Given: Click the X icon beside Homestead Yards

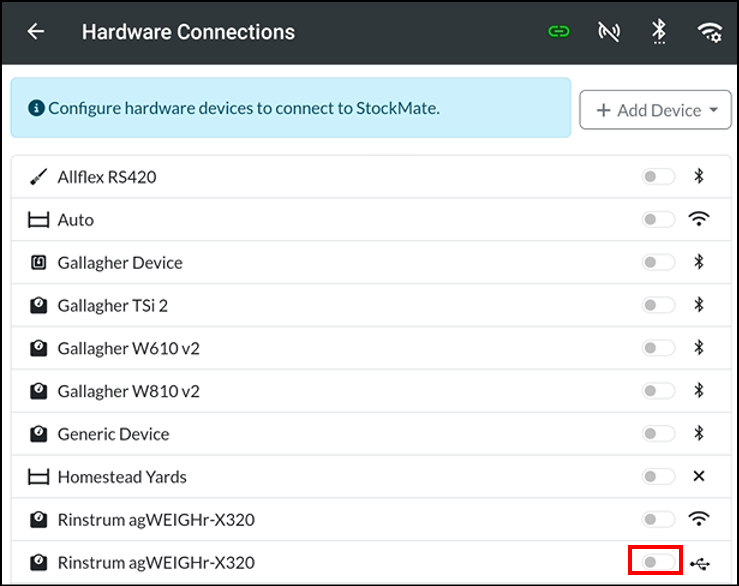Looking at the screenshot, I should coord(699,476).
